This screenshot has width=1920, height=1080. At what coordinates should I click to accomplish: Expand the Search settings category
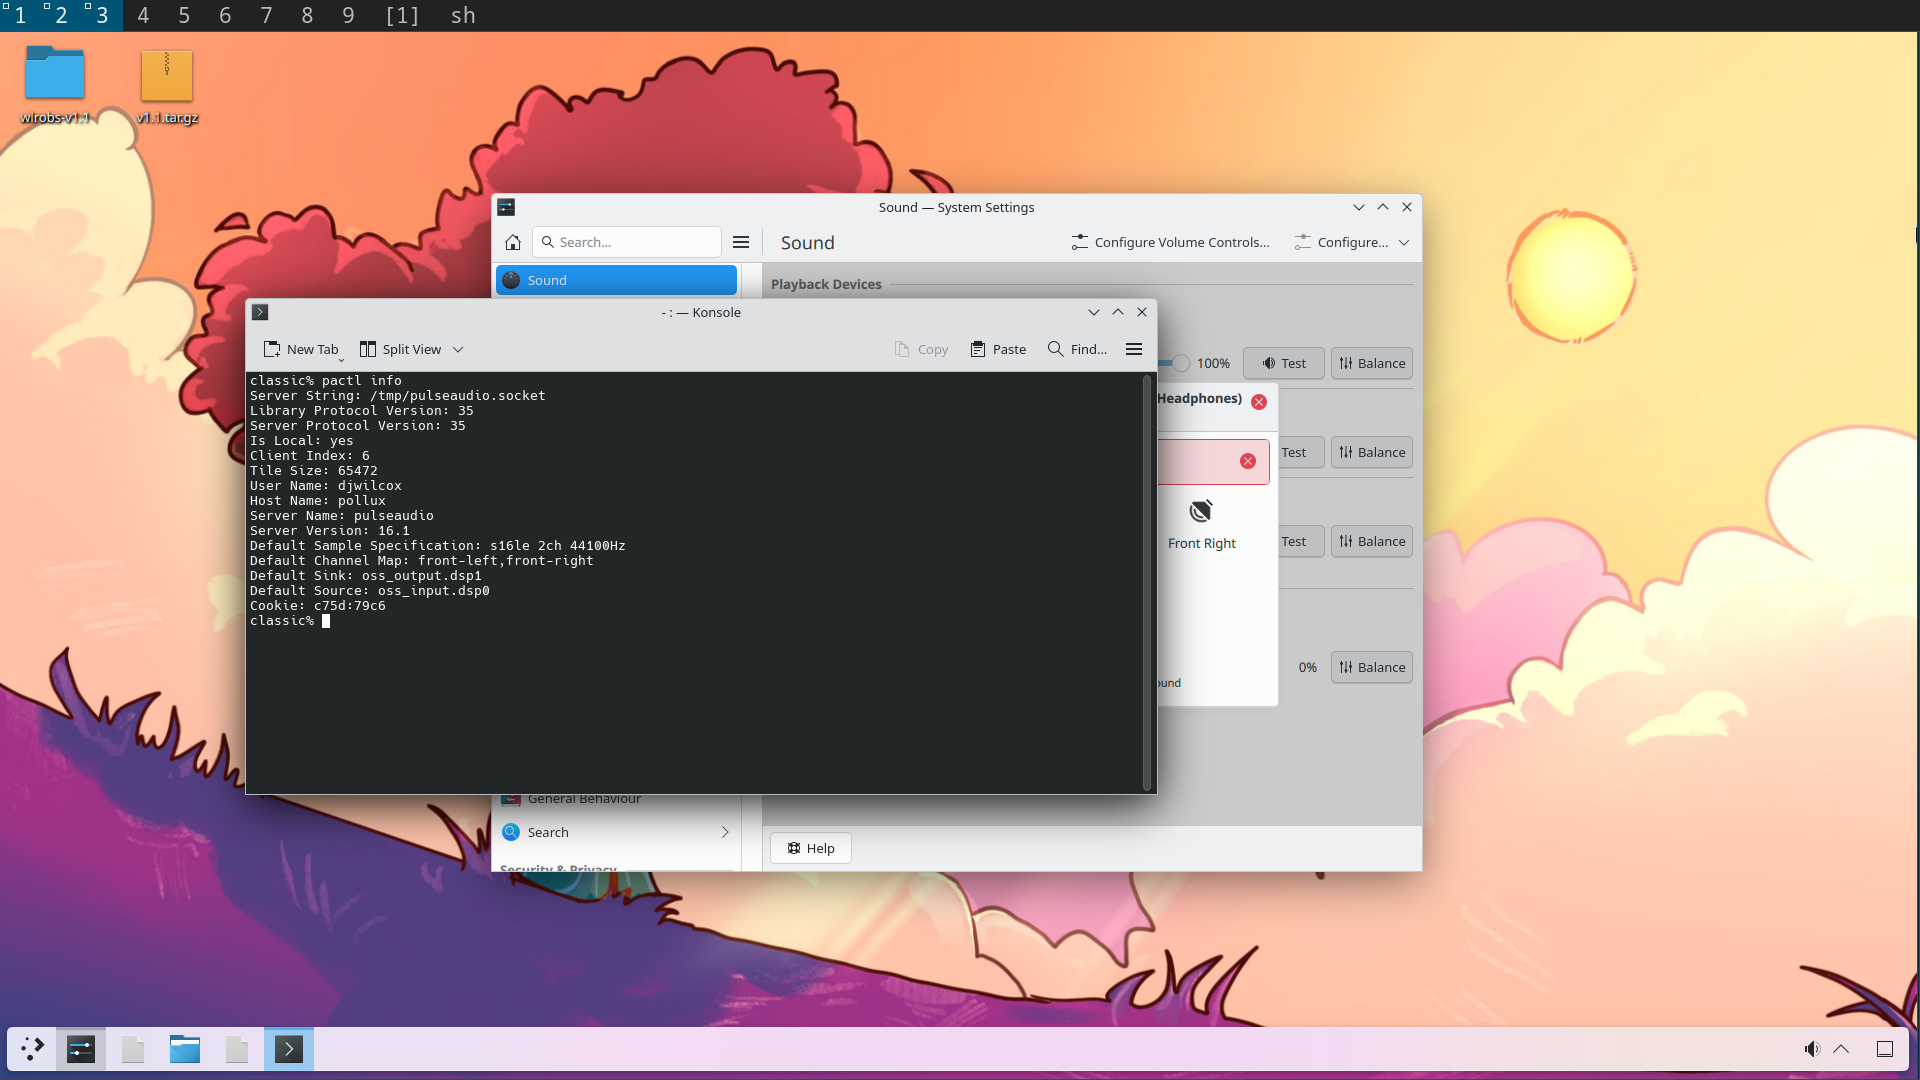pos(725,832)
